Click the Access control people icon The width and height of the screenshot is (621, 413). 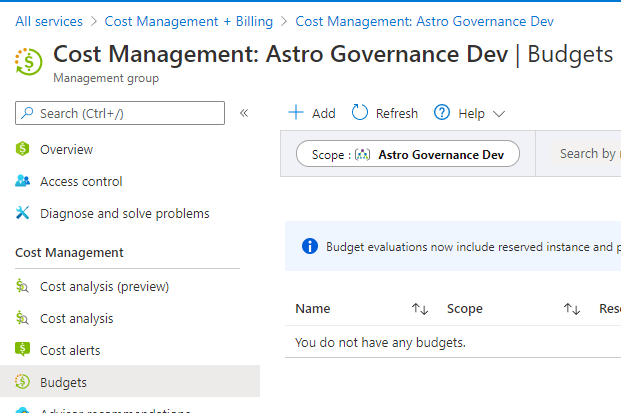[23, 182]
